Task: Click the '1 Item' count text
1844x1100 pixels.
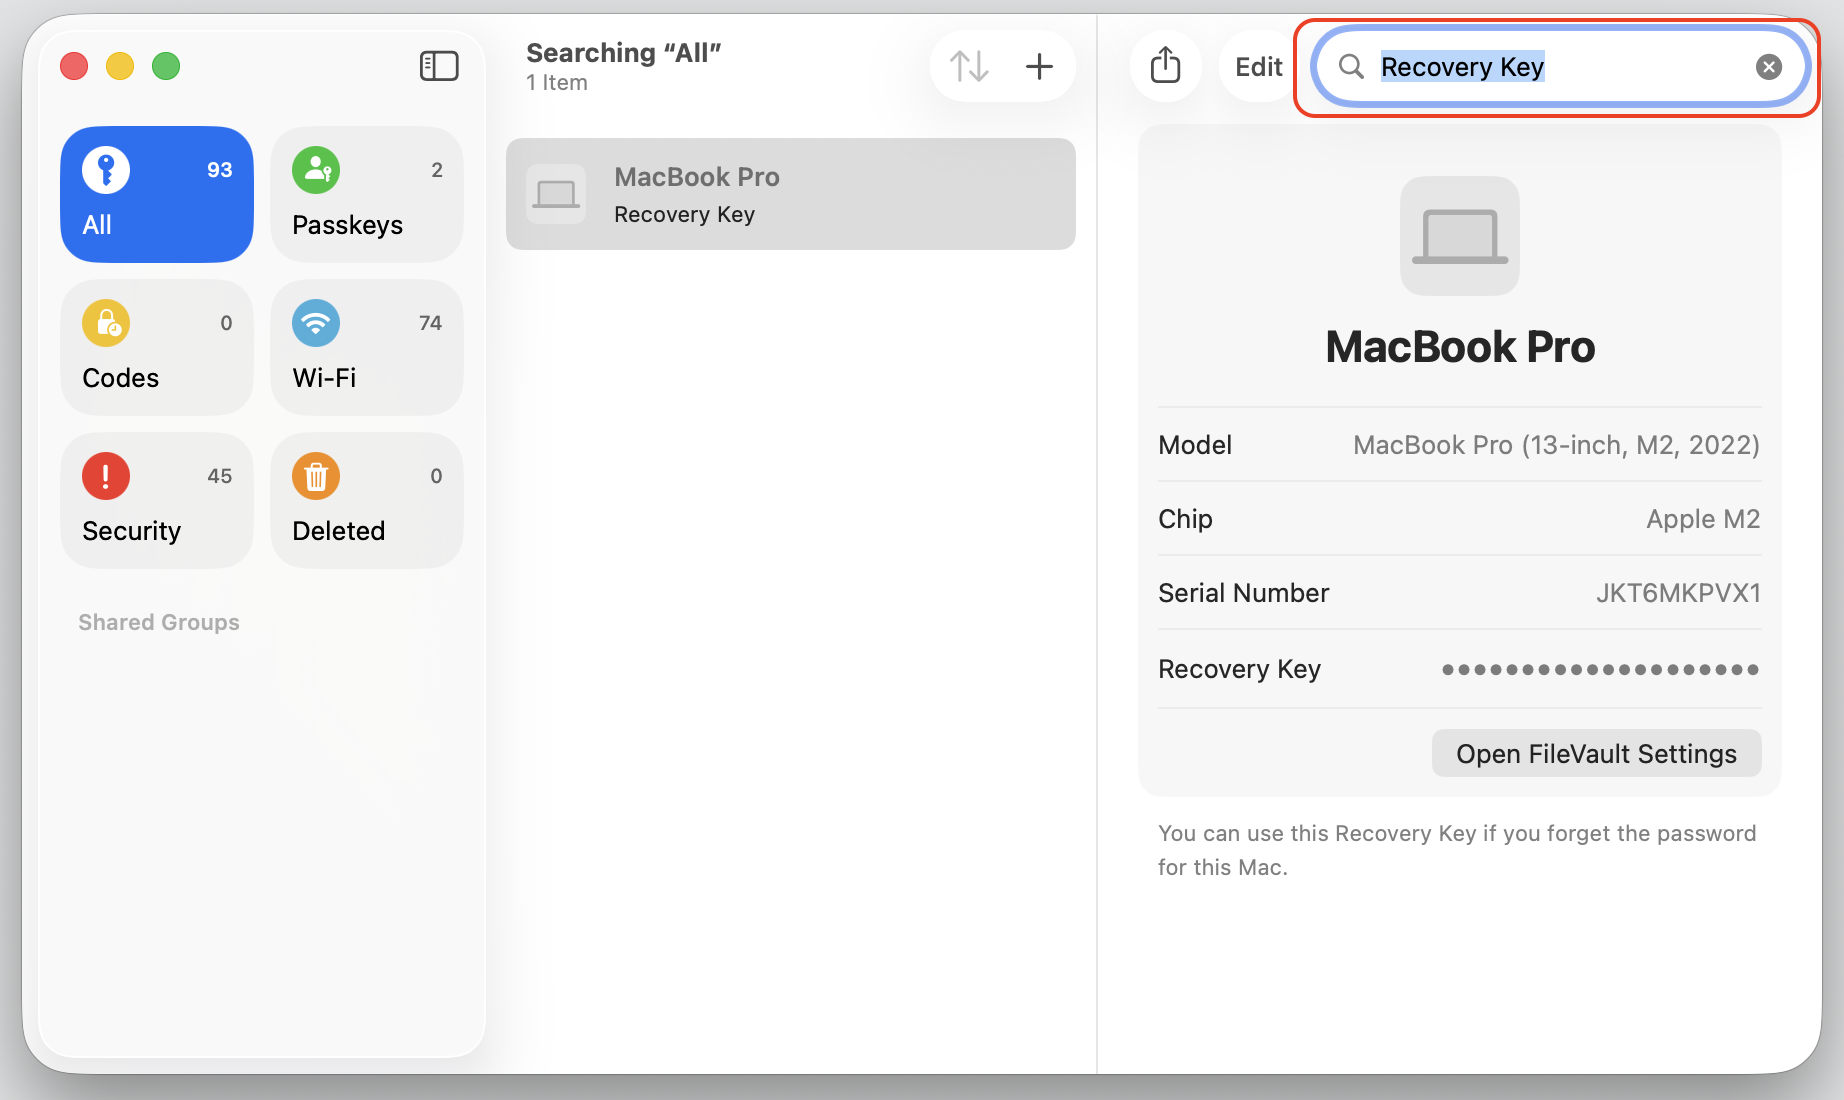Action: (x=557, y=83)
